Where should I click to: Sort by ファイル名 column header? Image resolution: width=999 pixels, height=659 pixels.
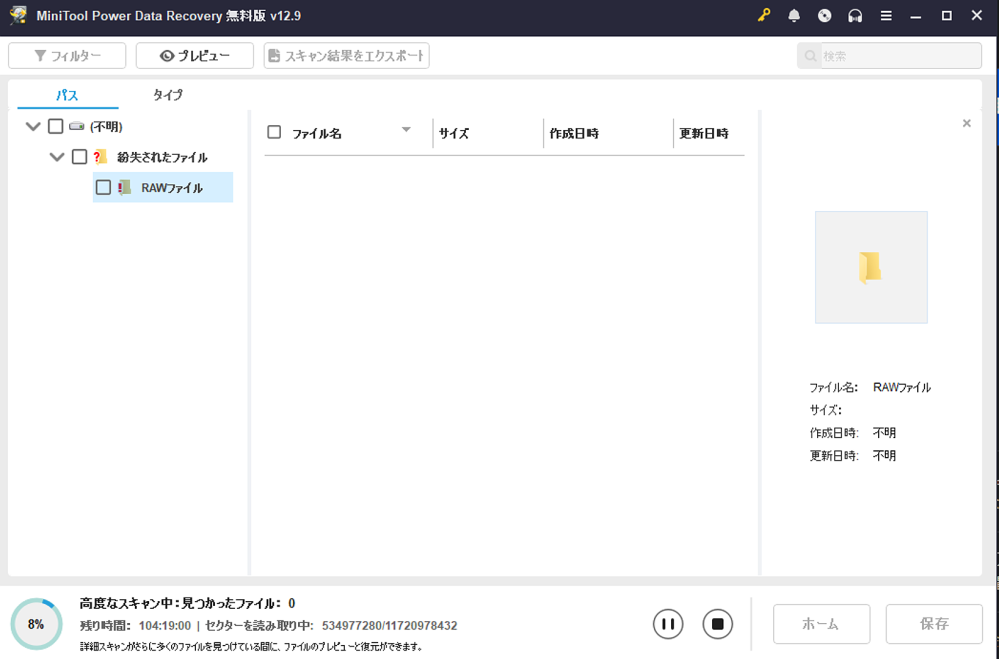point(317,134)
